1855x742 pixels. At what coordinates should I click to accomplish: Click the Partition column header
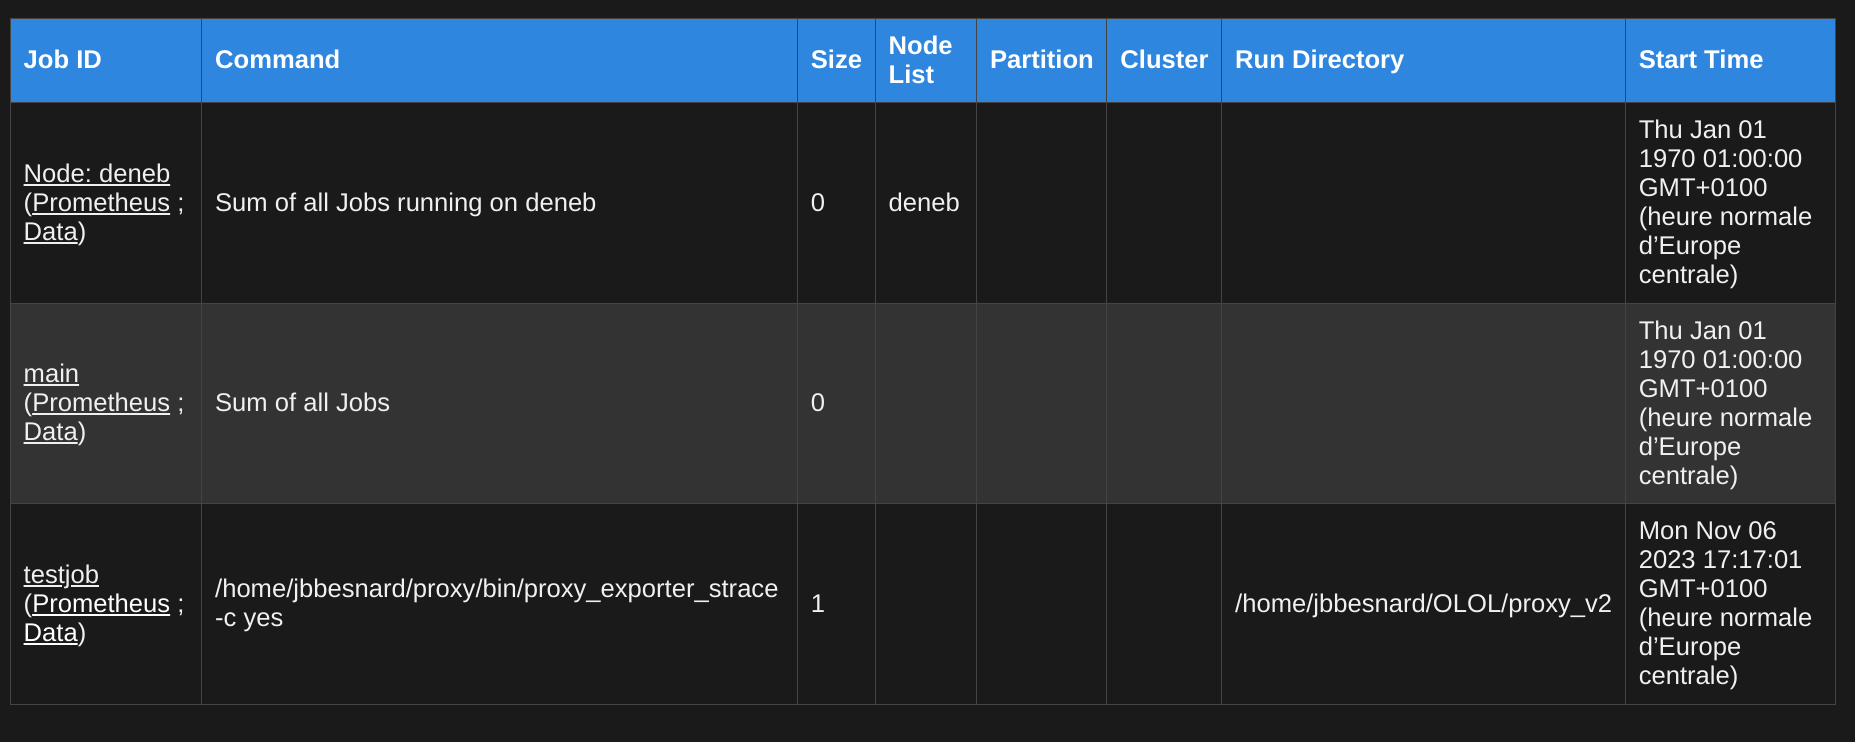coord(1041,60)
